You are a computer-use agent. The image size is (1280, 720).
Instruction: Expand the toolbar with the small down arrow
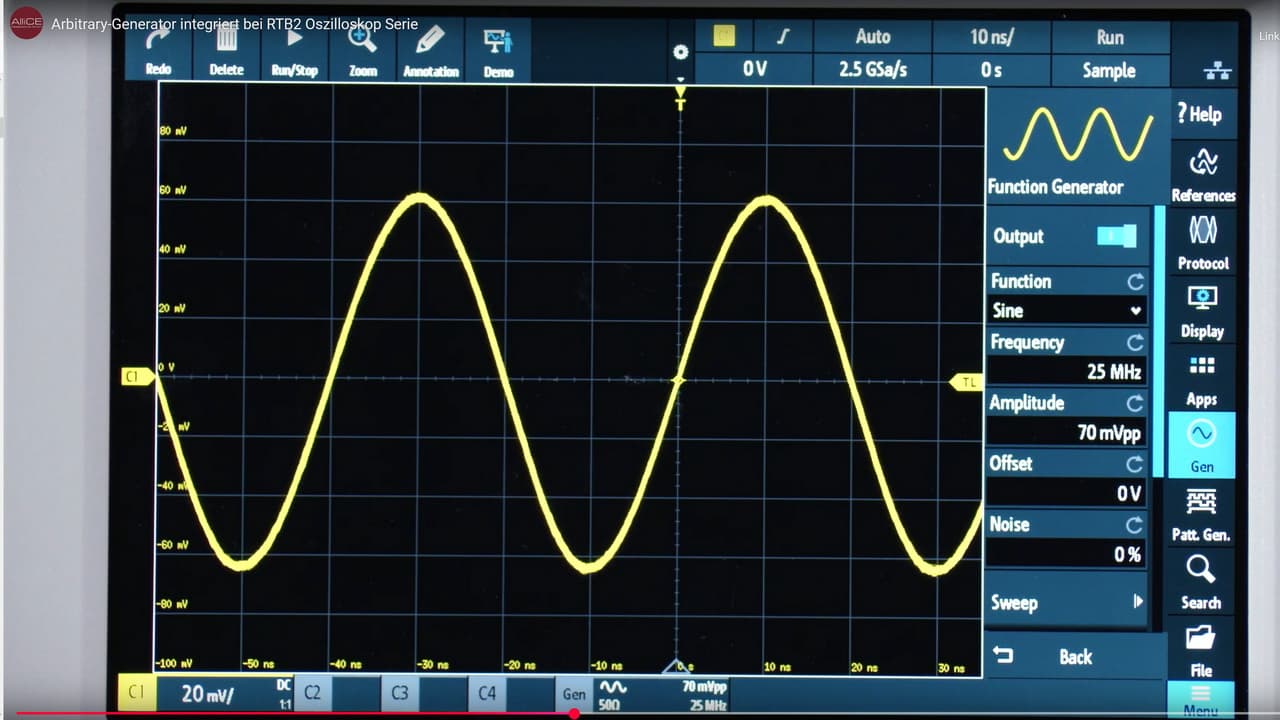(682, 78)
